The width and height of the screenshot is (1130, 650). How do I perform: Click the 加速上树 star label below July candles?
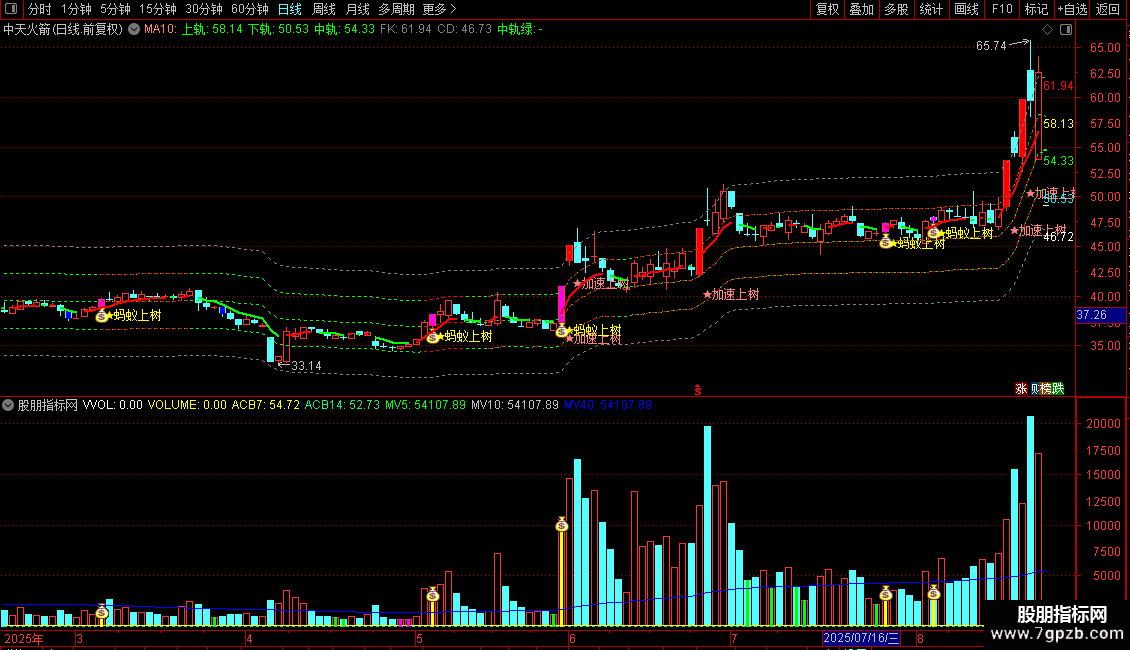[731, 294]
